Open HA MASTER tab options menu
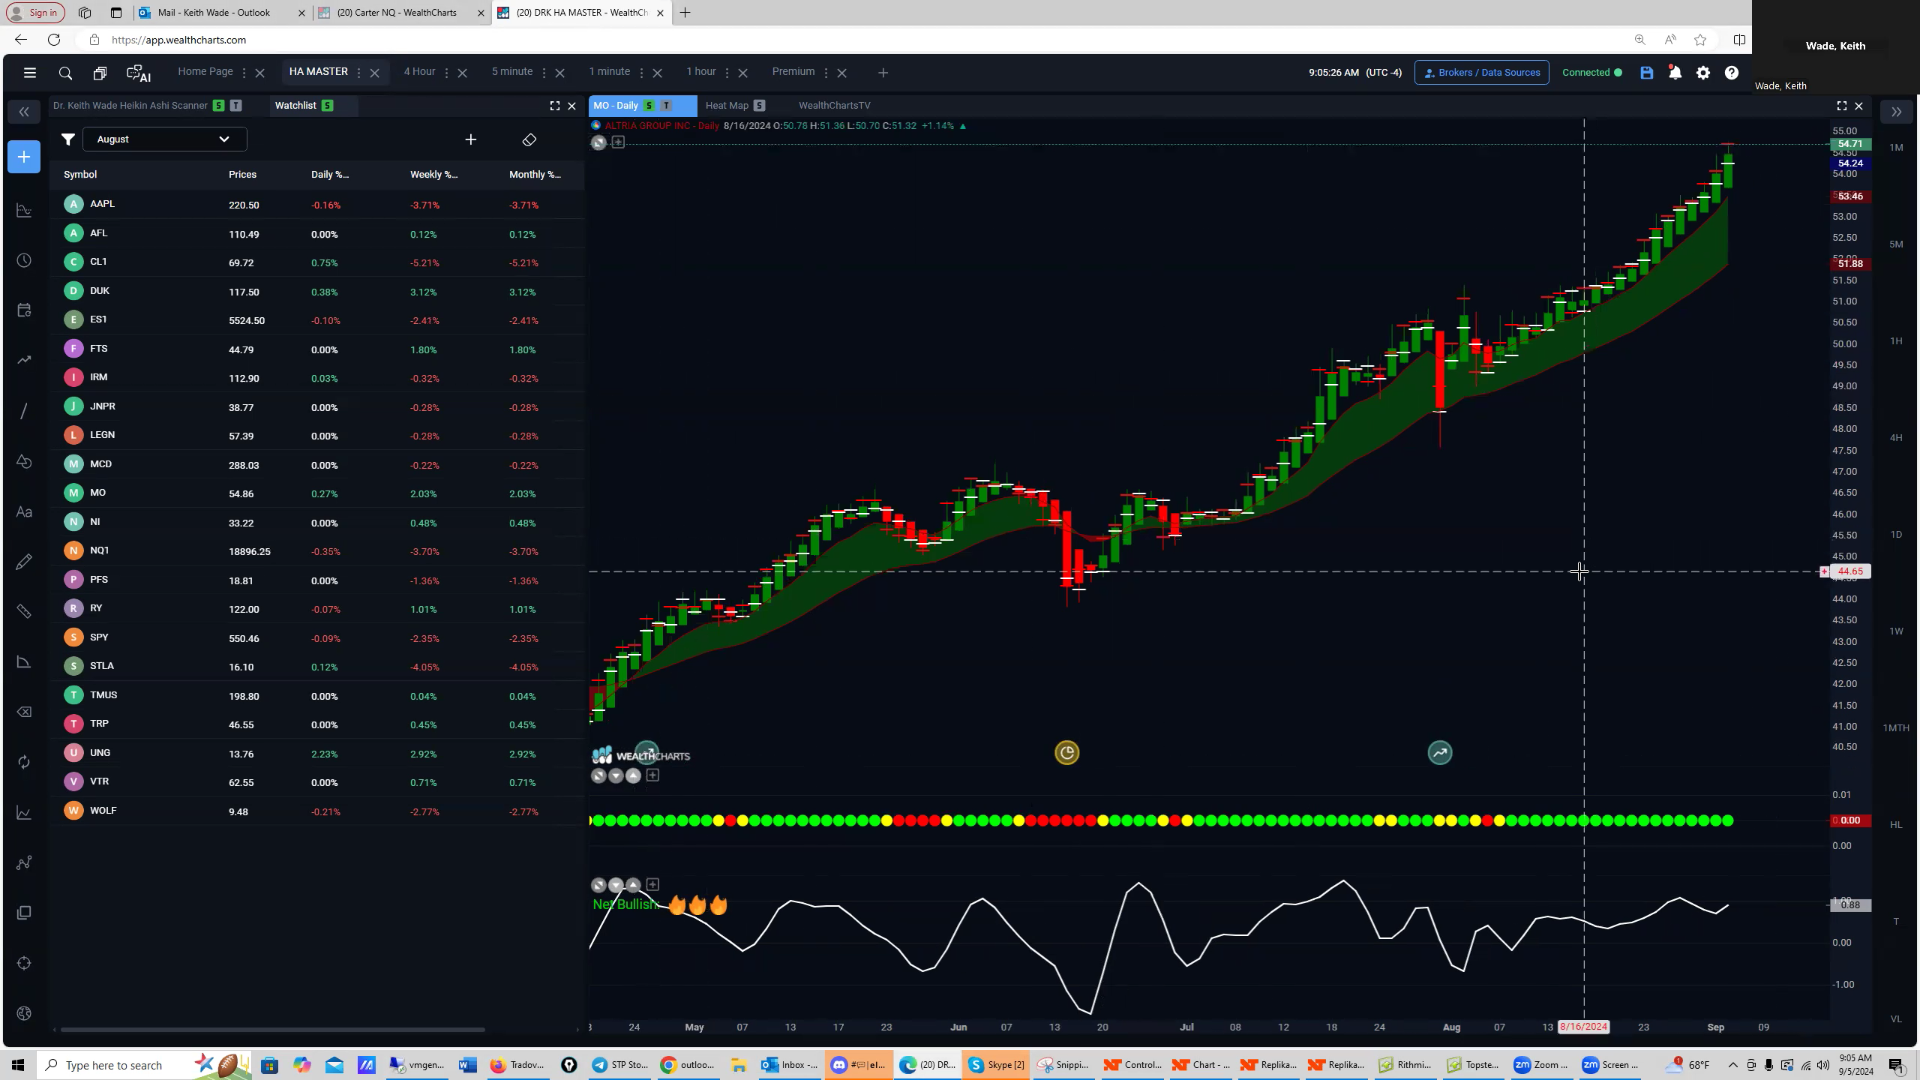Viewport: 1920px width, 1080px height. point(359,73)
